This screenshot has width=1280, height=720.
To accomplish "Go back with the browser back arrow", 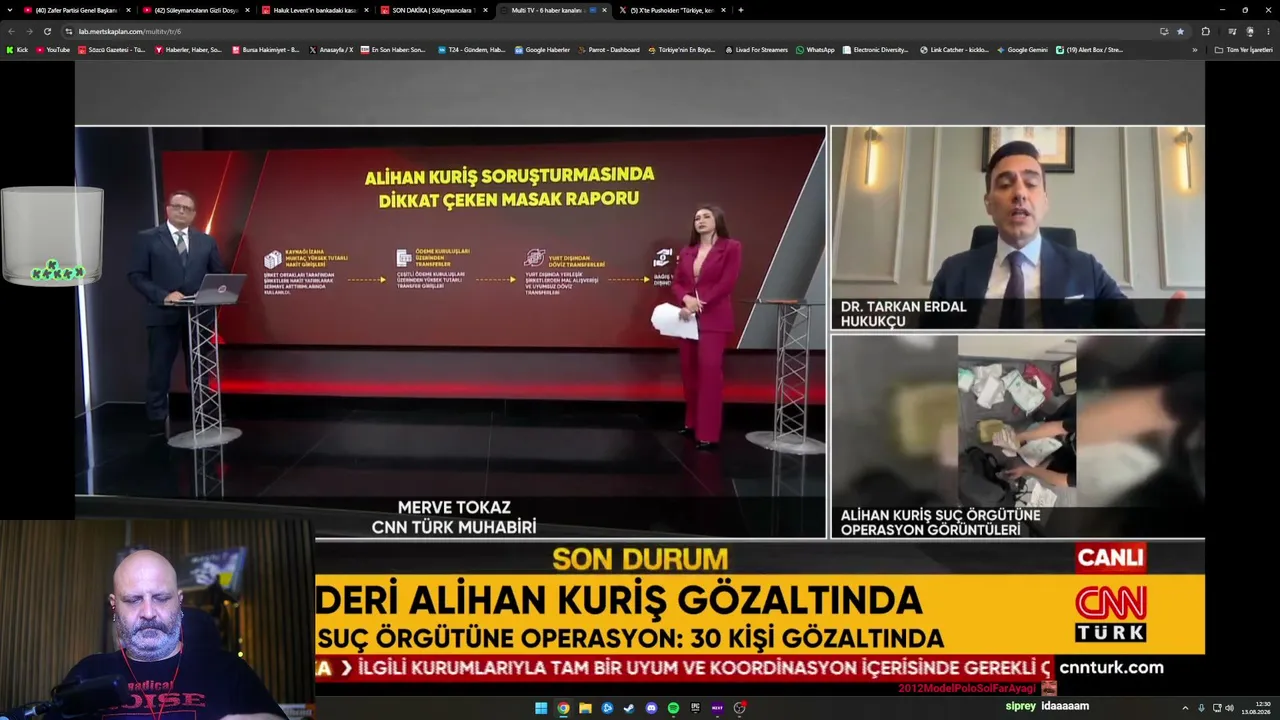I will click(11, 31).
